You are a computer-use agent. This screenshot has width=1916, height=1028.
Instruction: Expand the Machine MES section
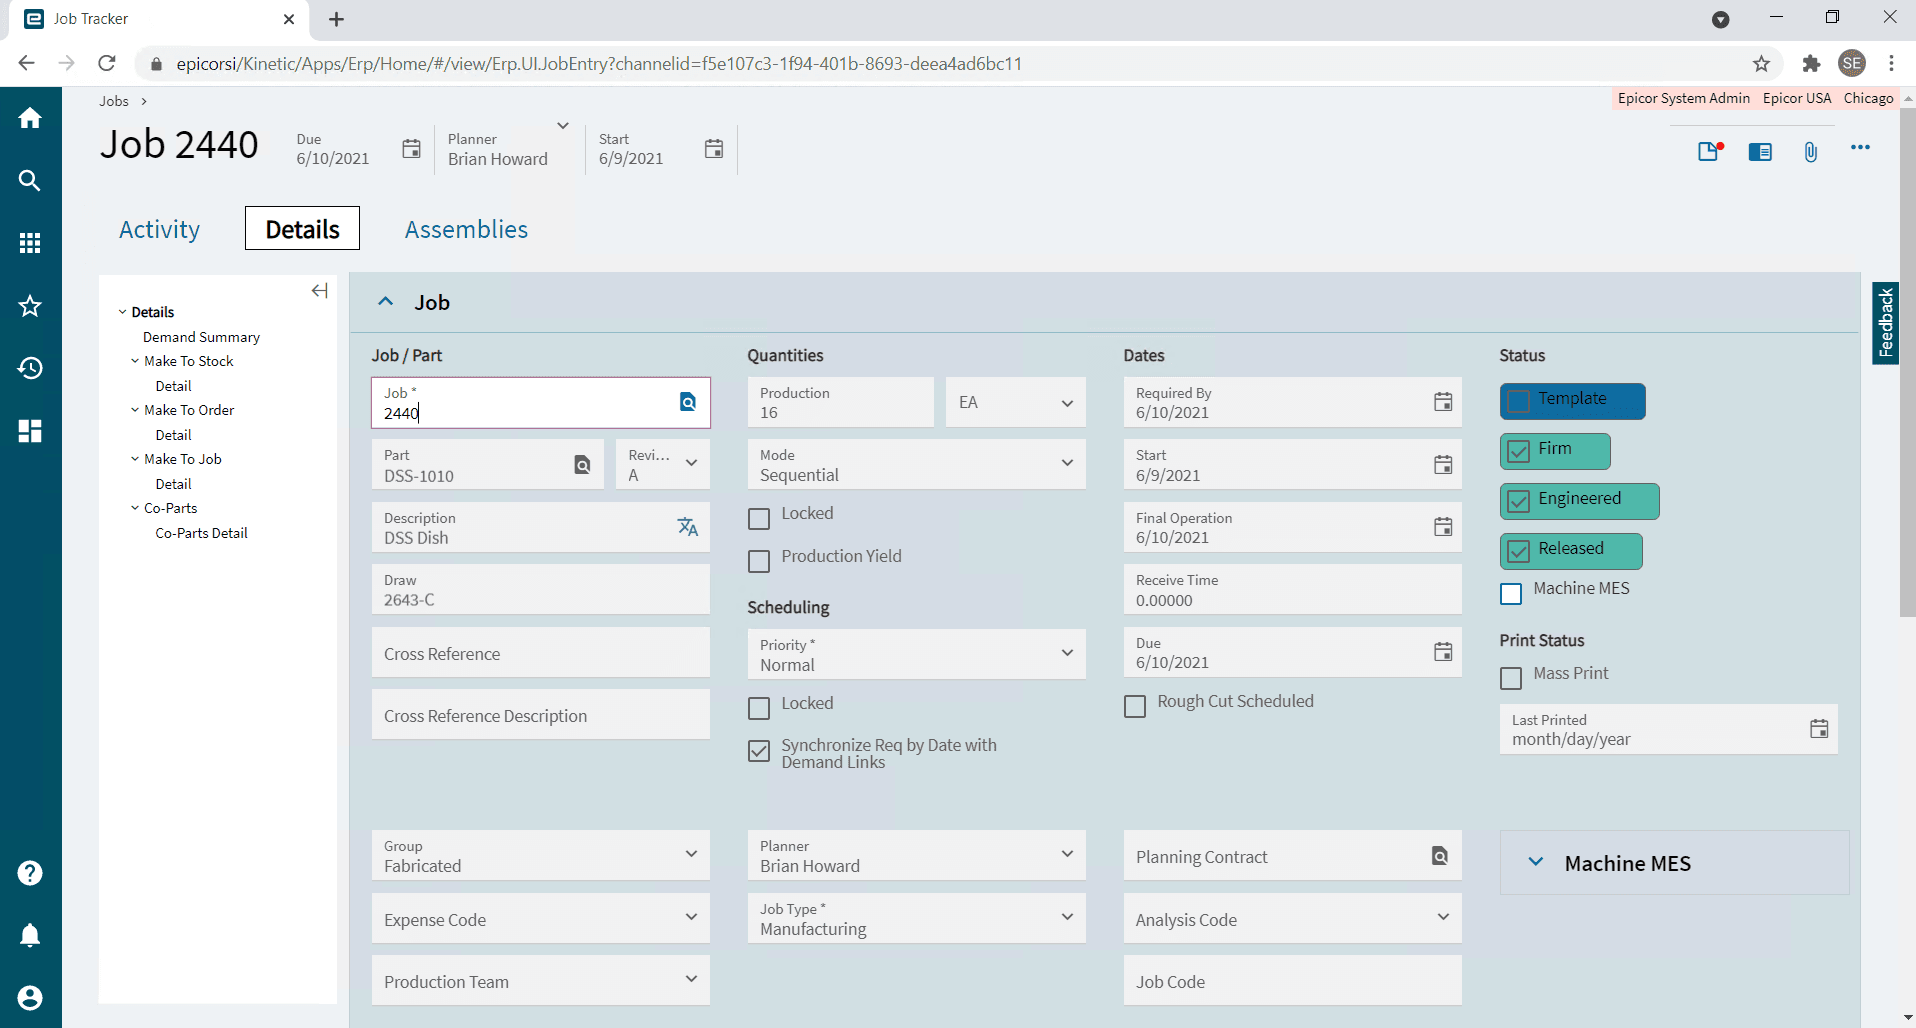[1536, 862]
